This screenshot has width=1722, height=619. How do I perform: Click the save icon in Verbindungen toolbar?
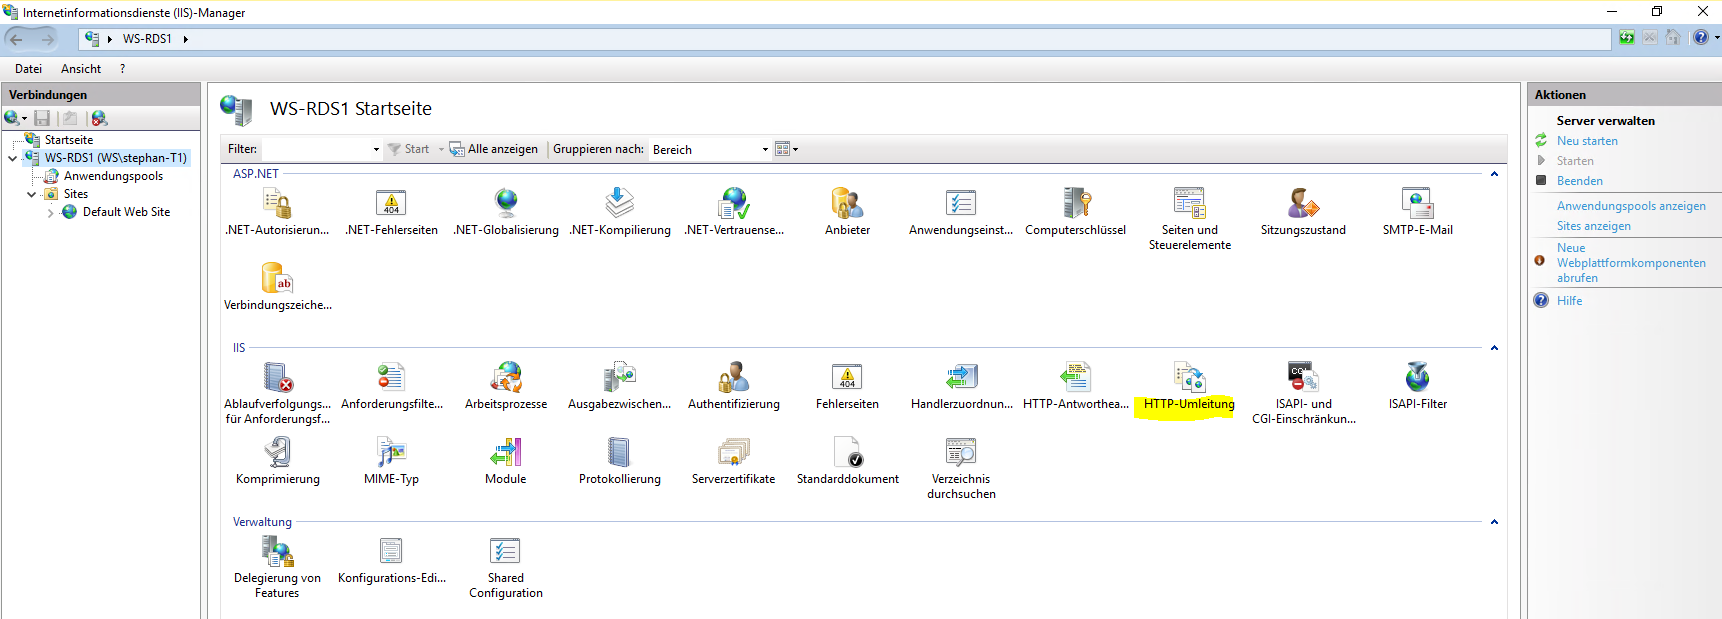pyautogui.click(x=42, y=118)
